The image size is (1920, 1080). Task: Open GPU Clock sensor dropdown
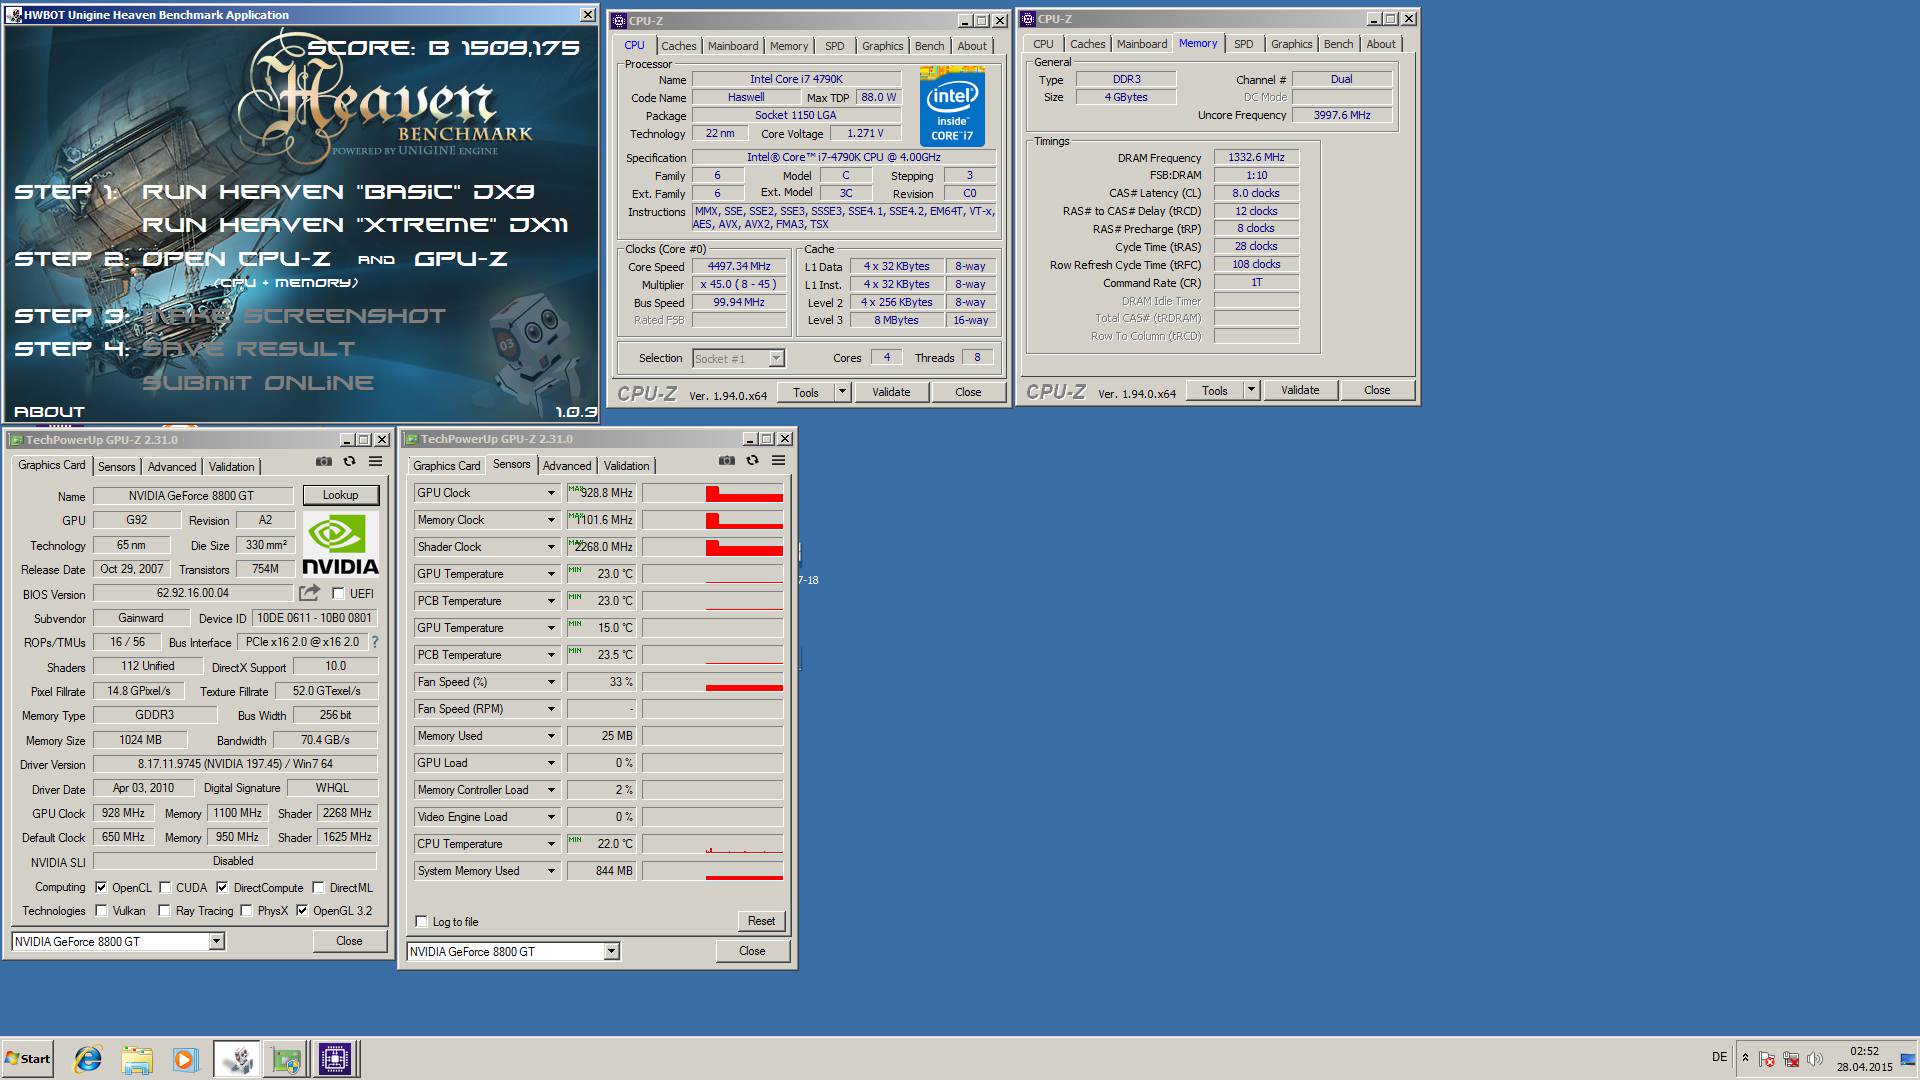550,493
